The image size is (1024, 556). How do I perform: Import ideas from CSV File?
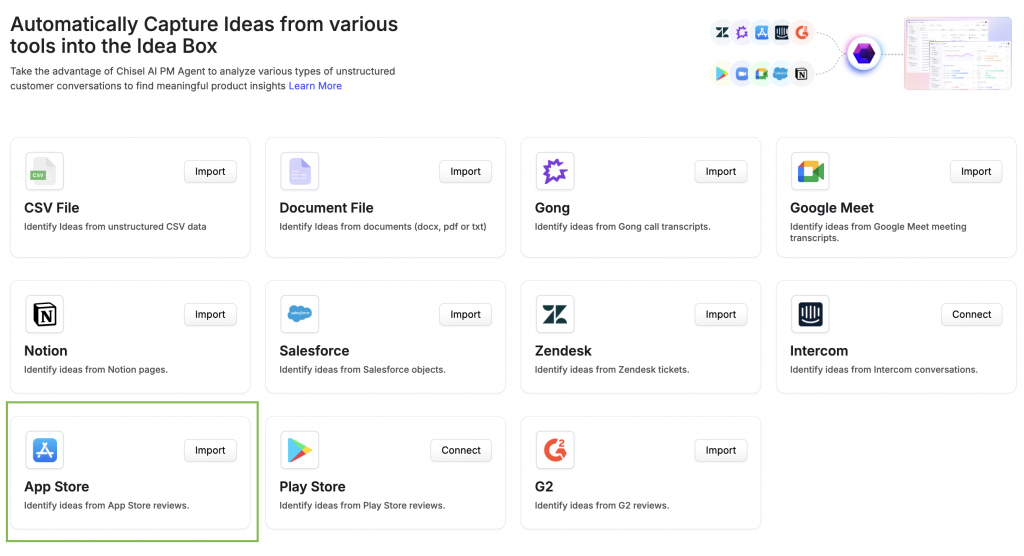click(210, 172)
